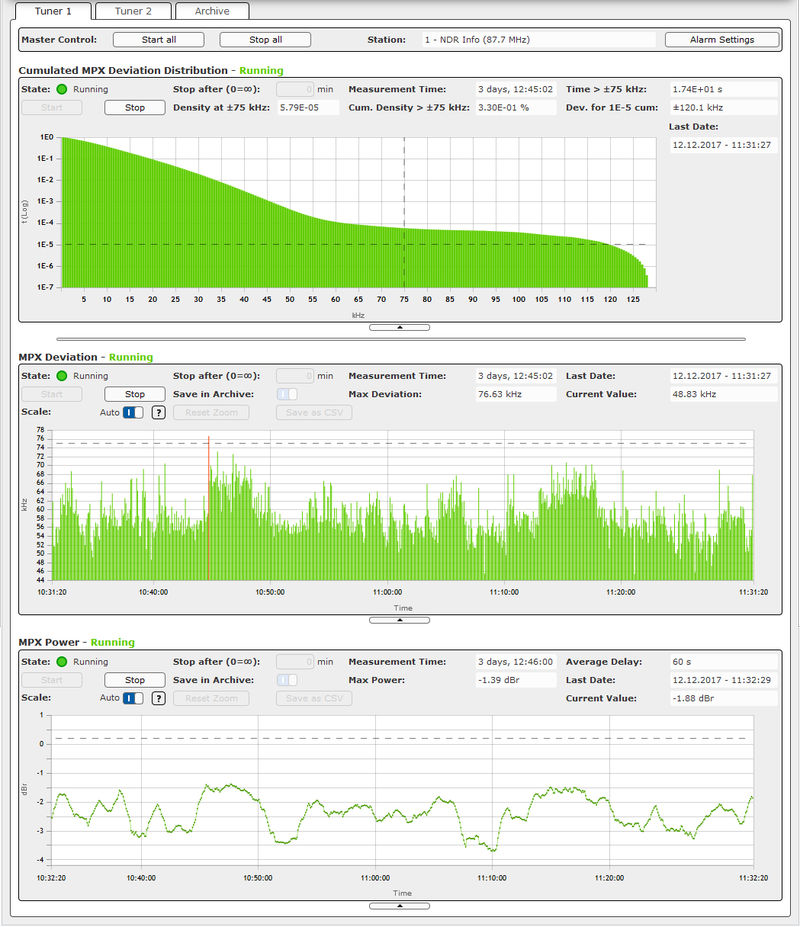Stop the MPX Deviation measurement

134,394
